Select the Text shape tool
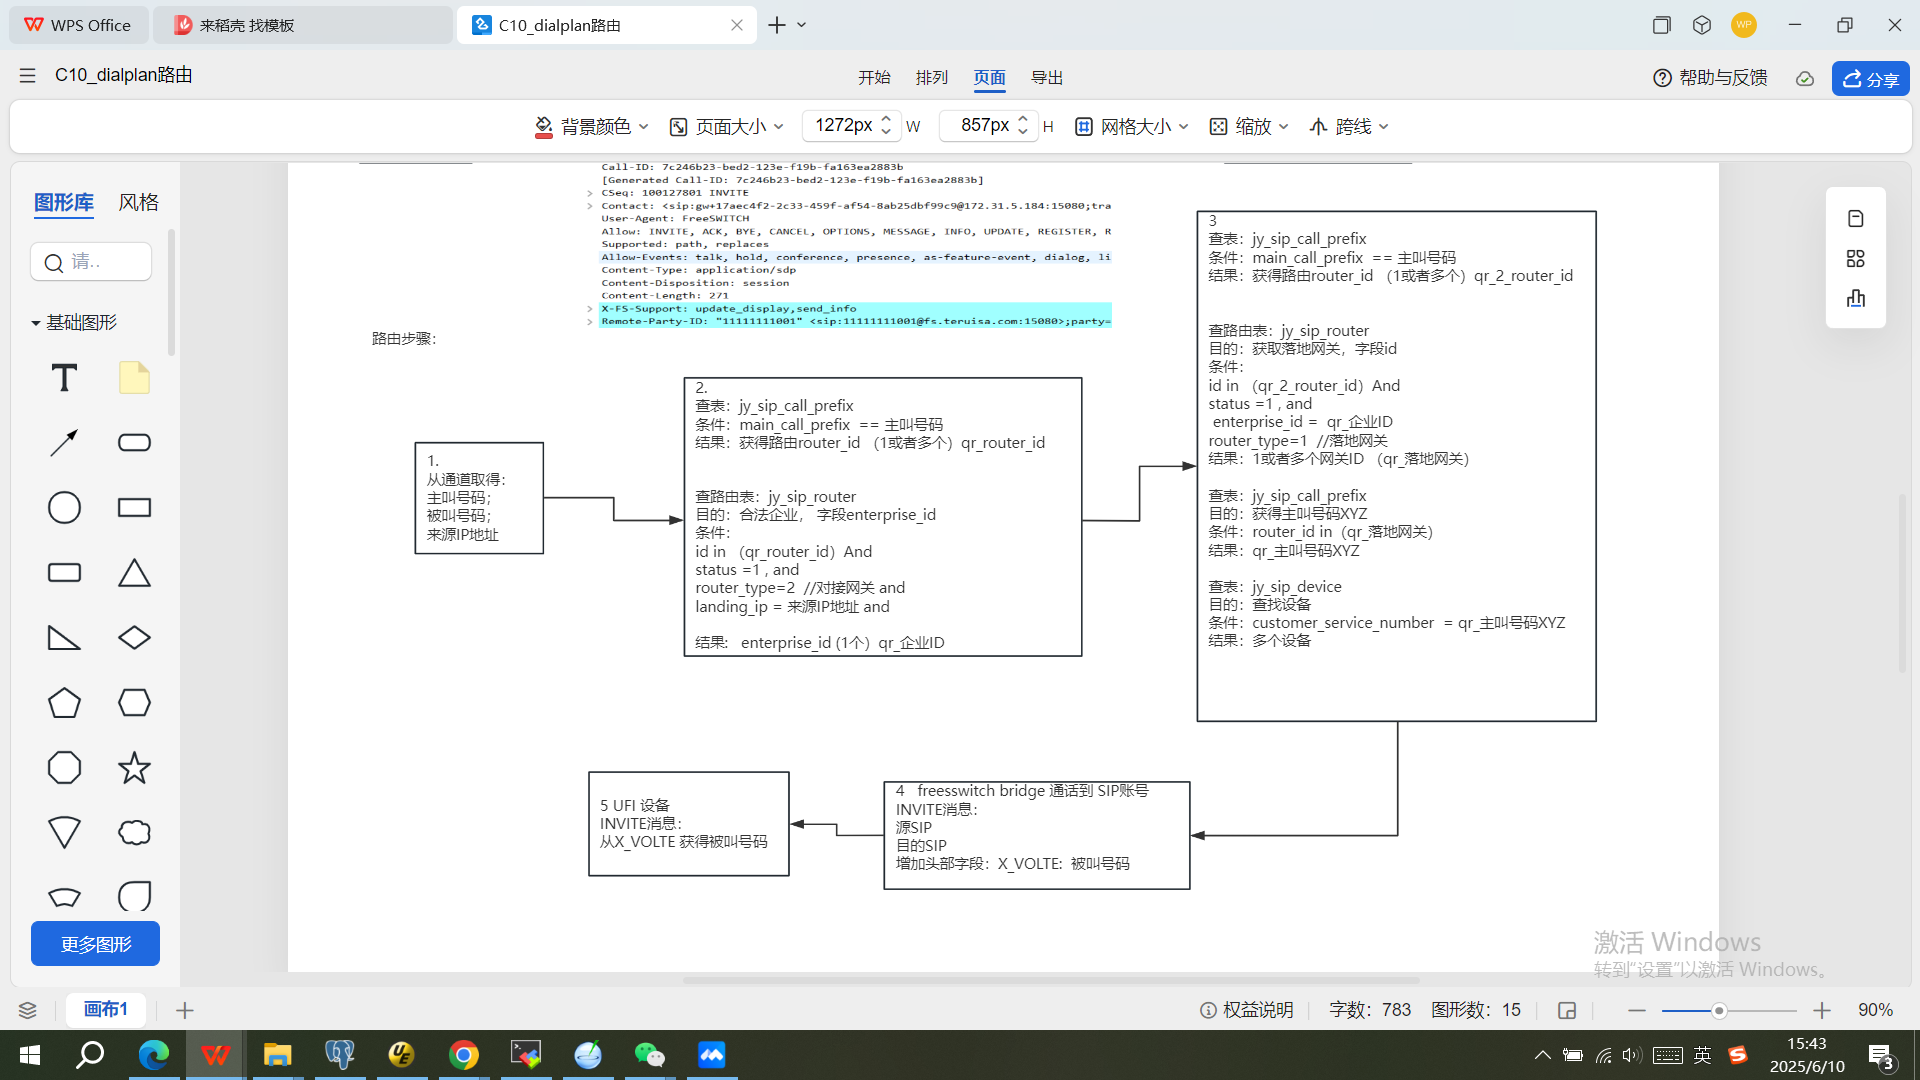This screenshot has width=1920, height=1080. click(x=63, y=377)
